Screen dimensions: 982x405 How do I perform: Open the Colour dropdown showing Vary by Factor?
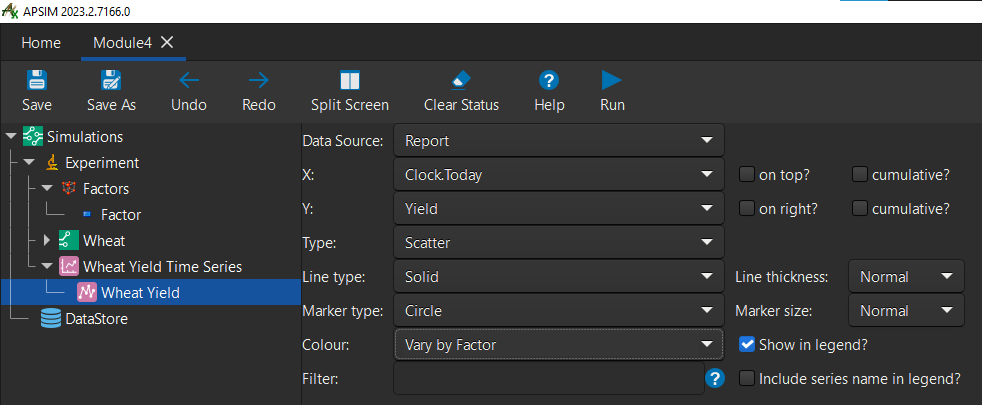559,344
